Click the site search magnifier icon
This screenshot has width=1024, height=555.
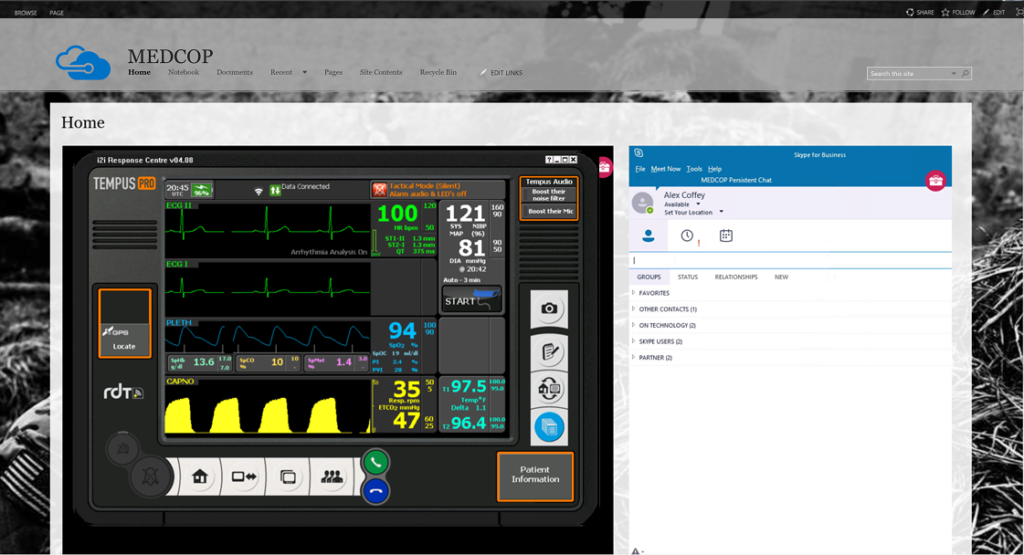click(965, 73)
